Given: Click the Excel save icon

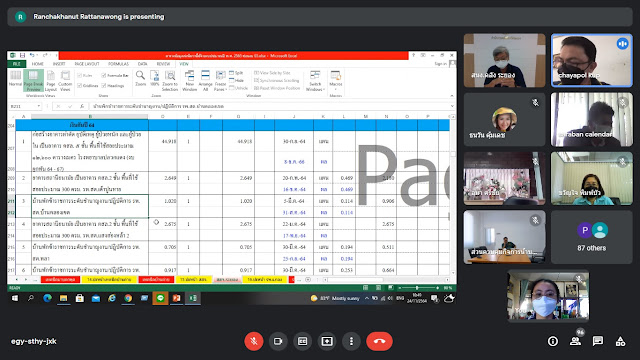Looking at the screenshot, I should 22,55.
